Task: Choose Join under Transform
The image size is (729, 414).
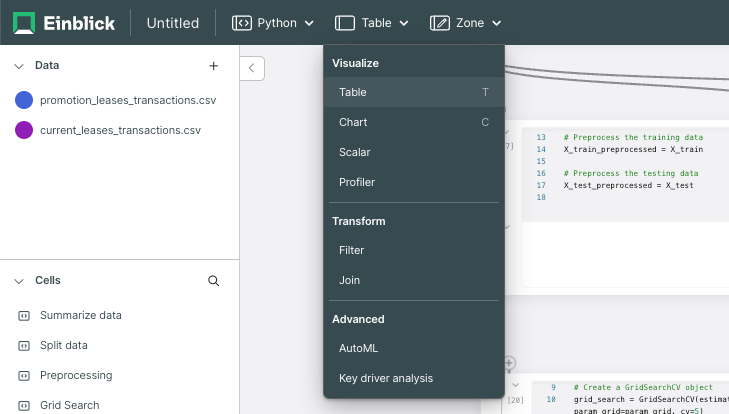Action: pyautogui.click(x=414, y=280)
